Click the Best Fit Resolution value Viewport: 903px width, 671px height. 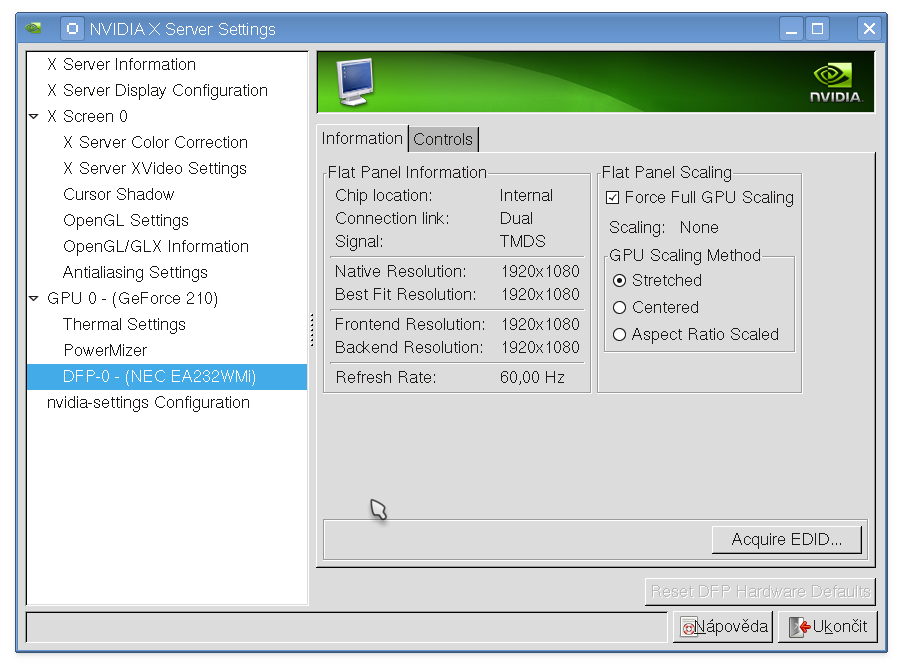tap(540, 294)
